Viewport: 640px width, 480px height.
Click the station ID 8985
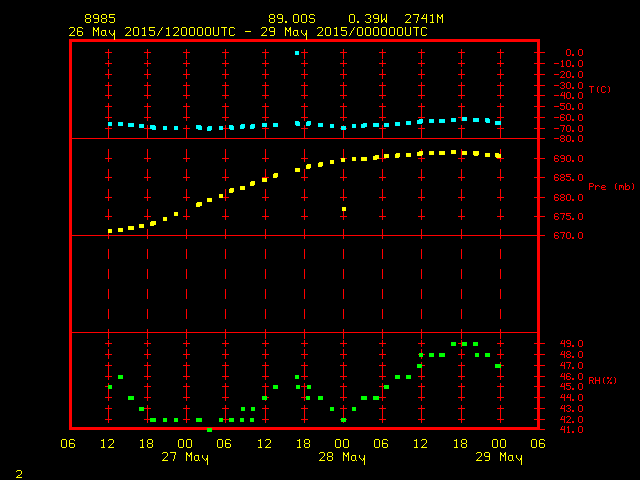pos(100,19)
